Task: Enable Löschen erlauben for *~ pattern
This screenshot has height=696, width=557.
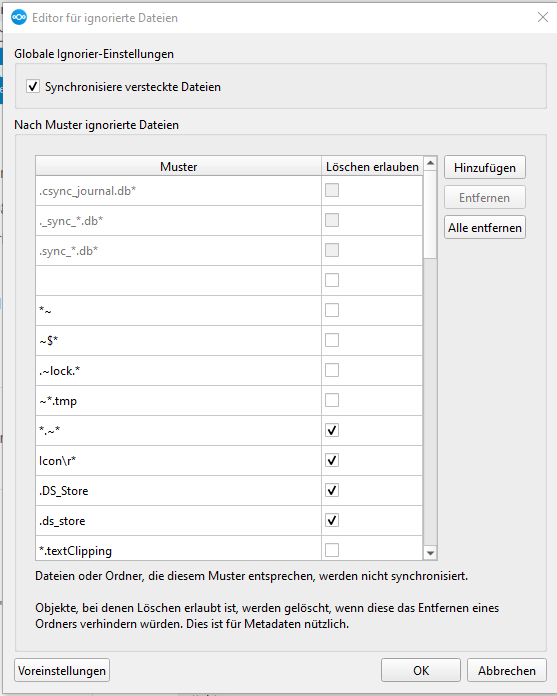Action: (x=332, y=310)
